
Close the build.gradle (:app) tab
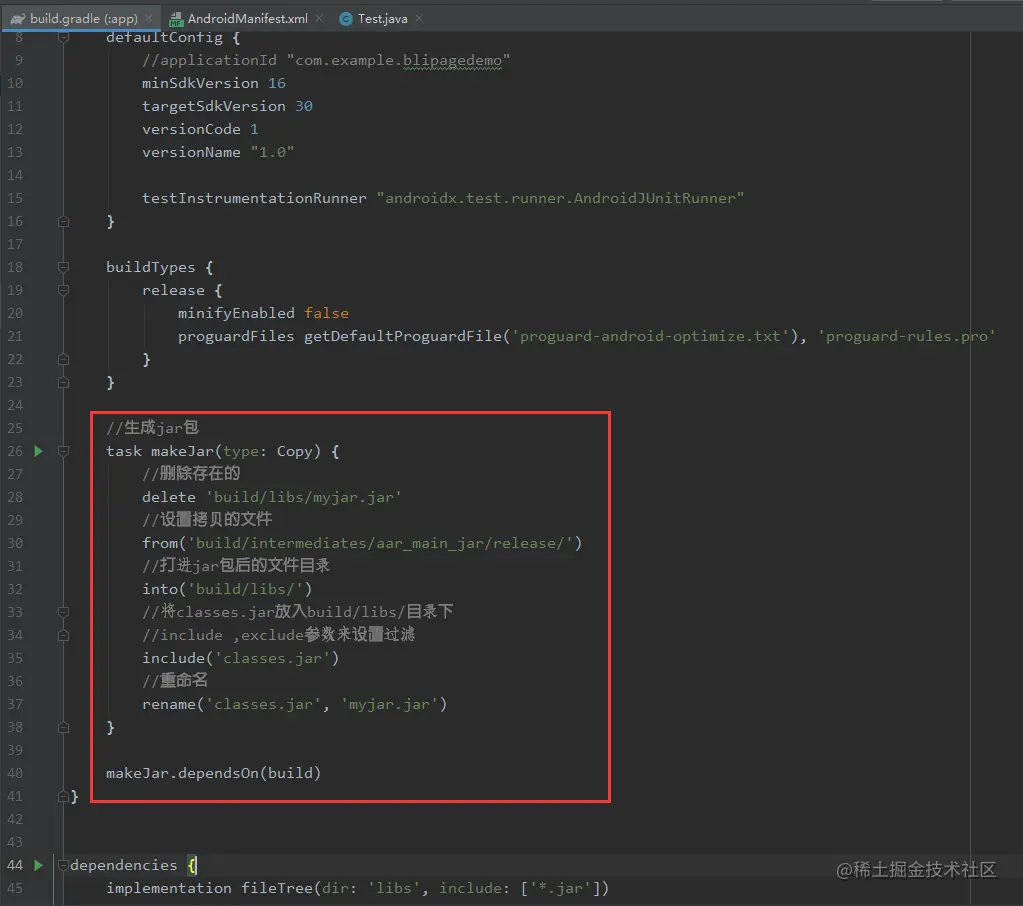pos(149,18)
